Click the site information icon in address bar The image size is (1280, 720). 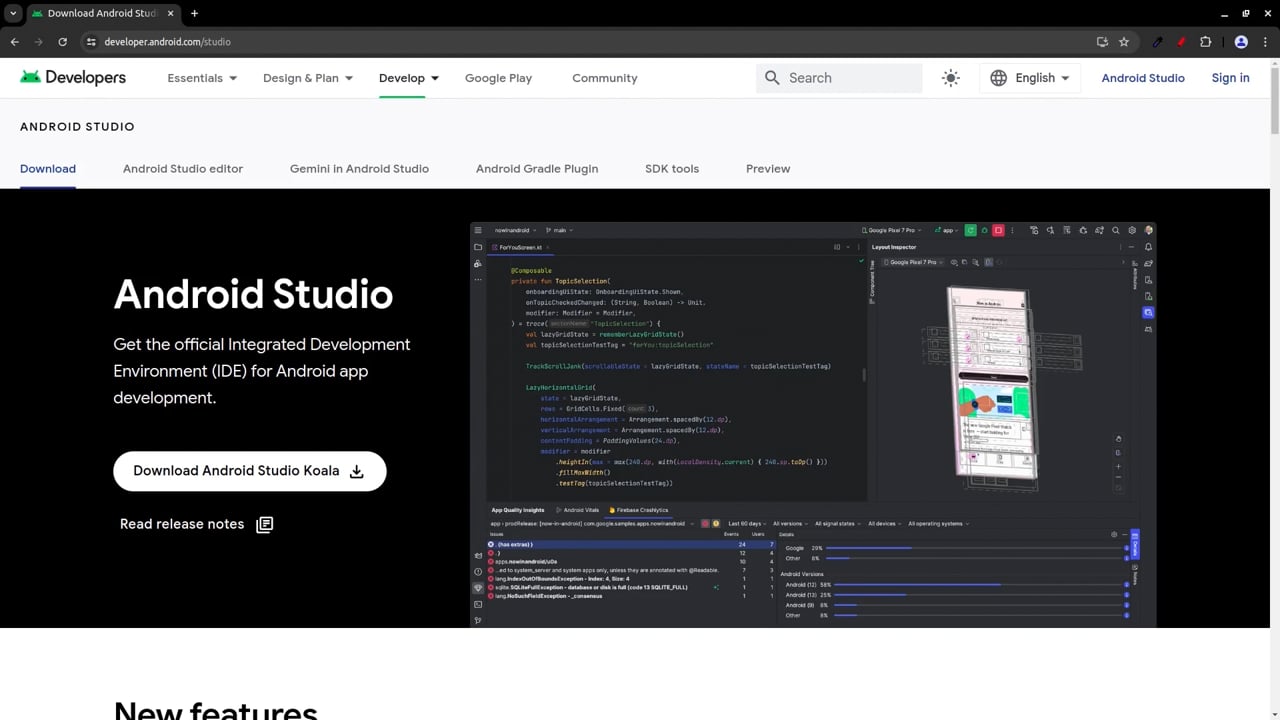click(x=91, y=42)
